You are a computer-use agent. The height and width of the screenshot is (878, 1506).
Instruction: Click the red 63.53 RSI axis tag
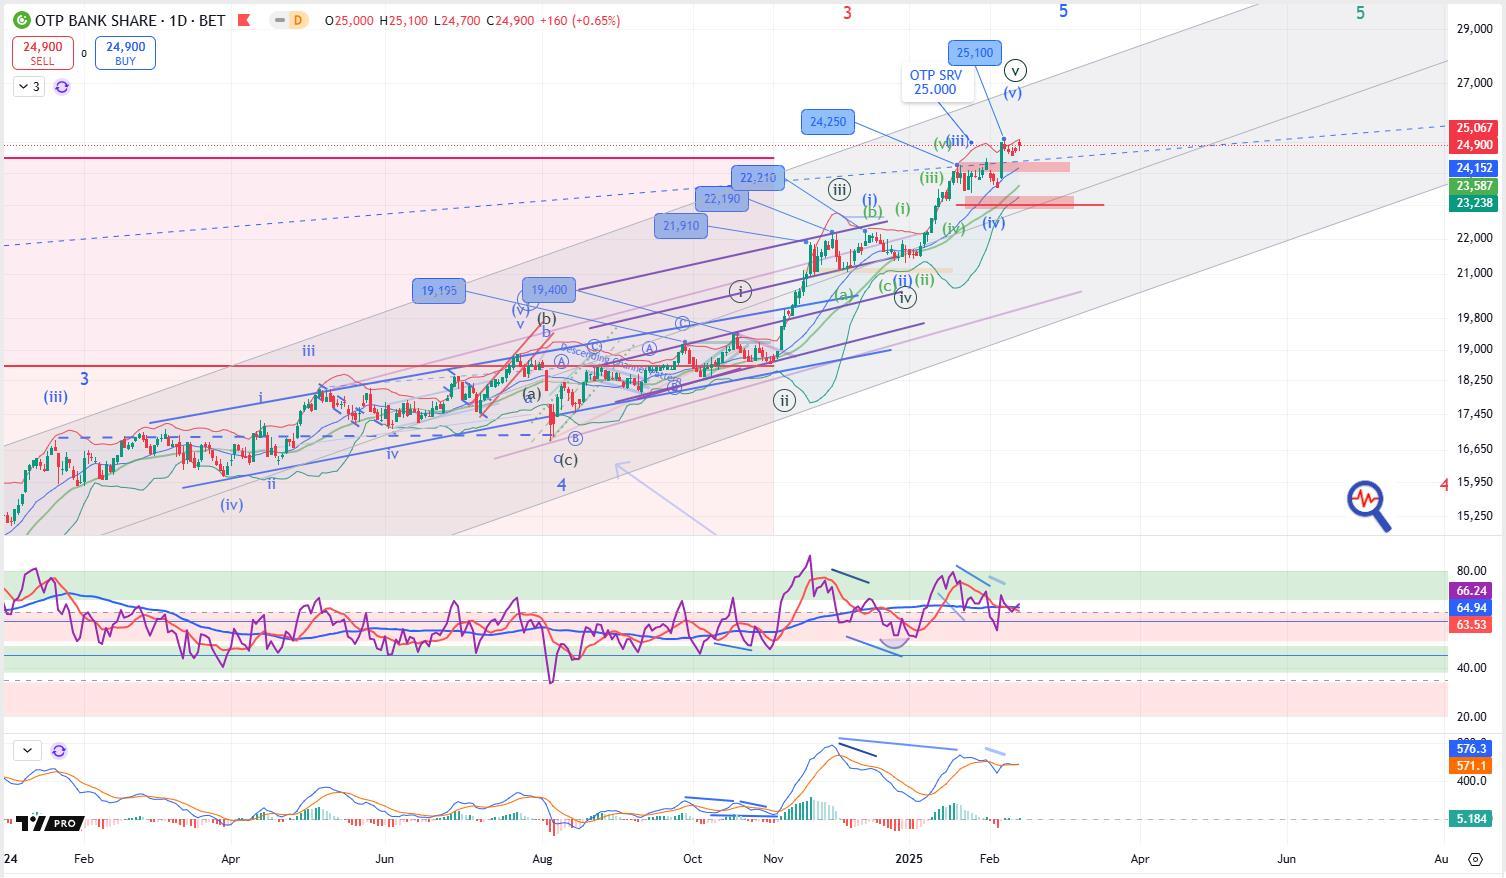pyautogui.click(x=1472, y=625)
